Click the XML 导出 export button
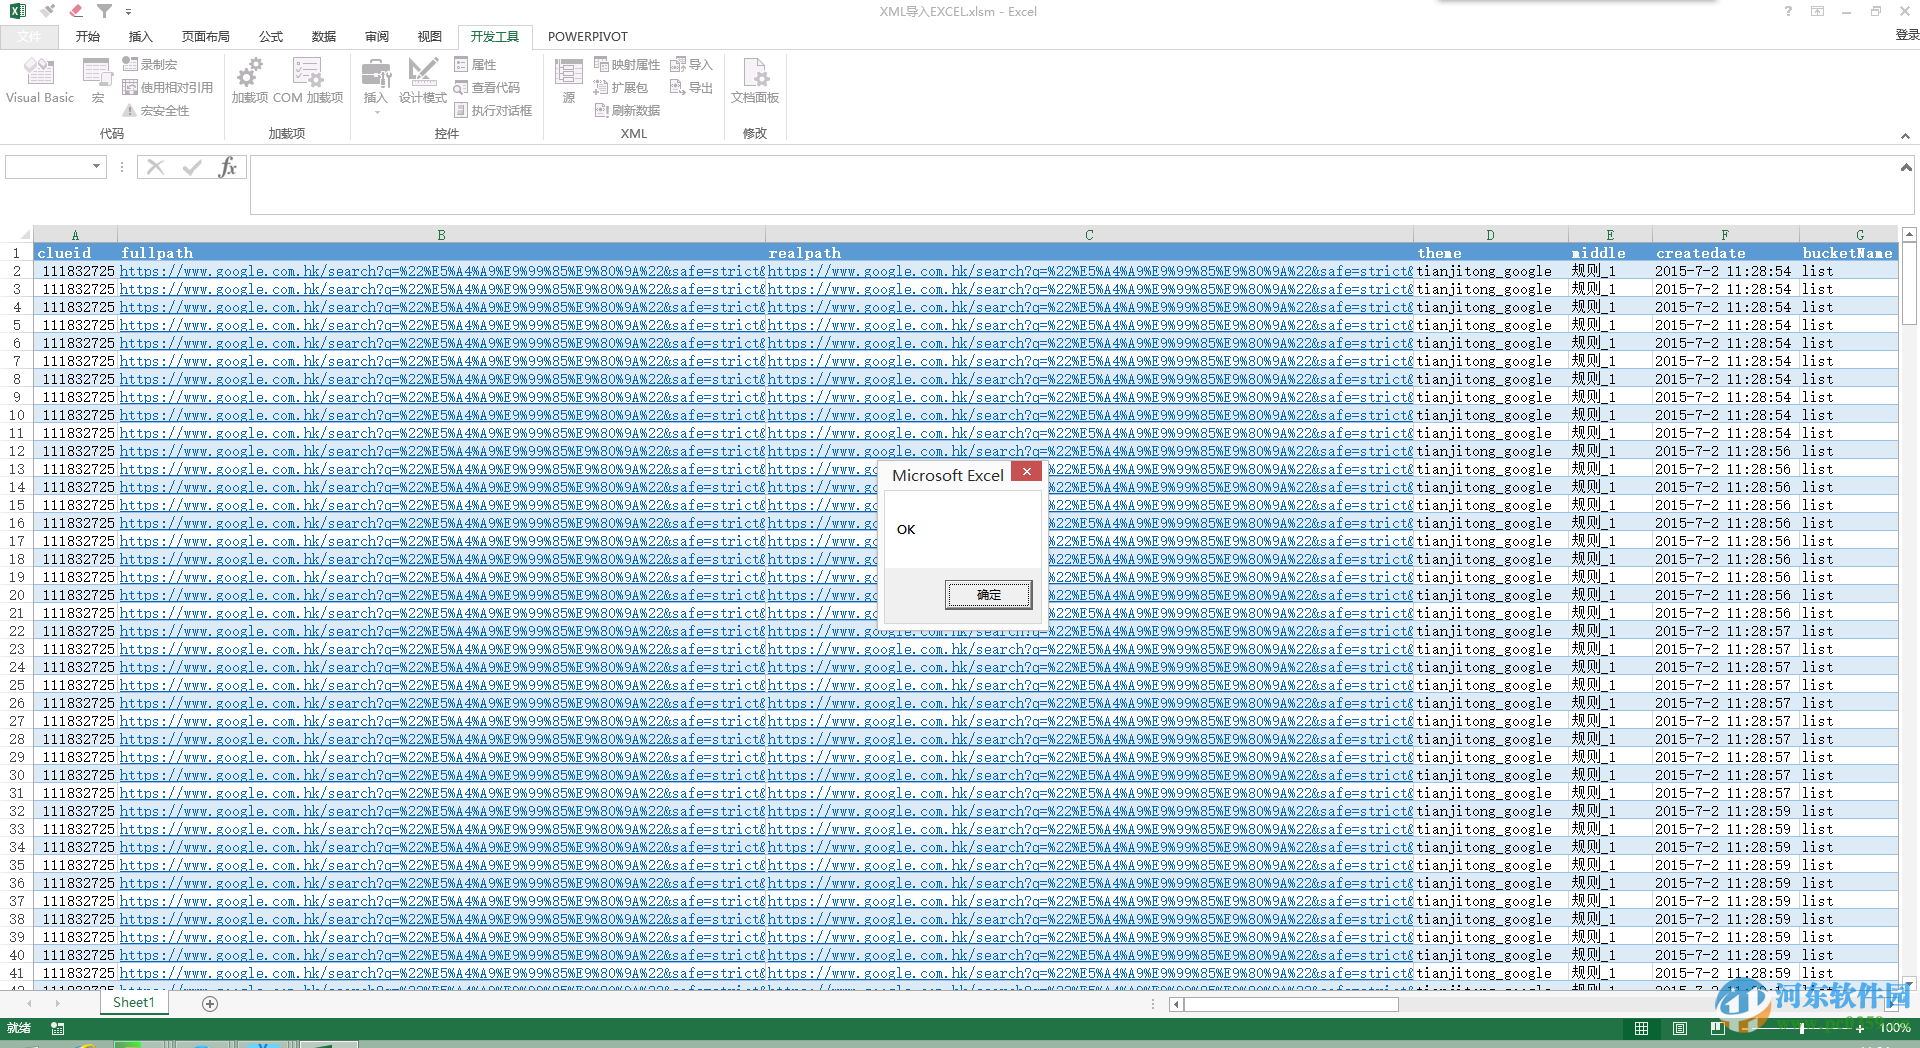The height and width of the screenshot is (1048, 1920). [x=691, y=87]
